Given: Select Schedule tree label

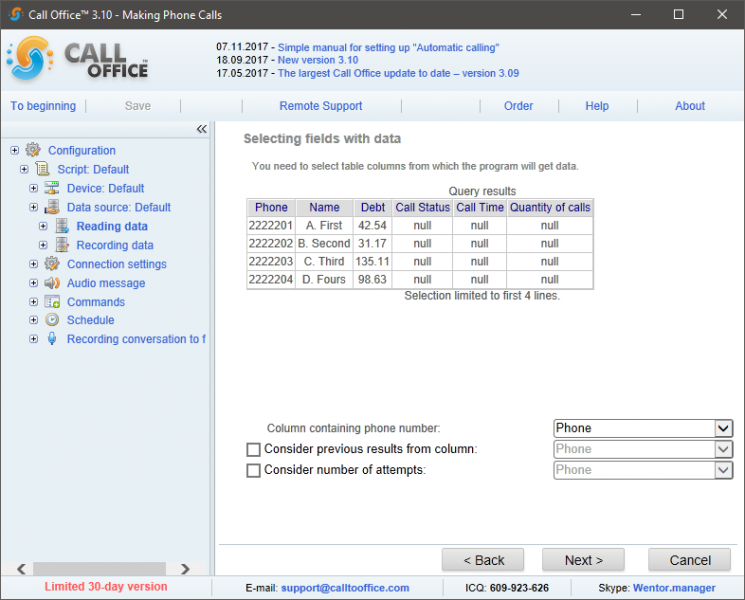Looking at the screenshot, I should (x=91, y=320).
